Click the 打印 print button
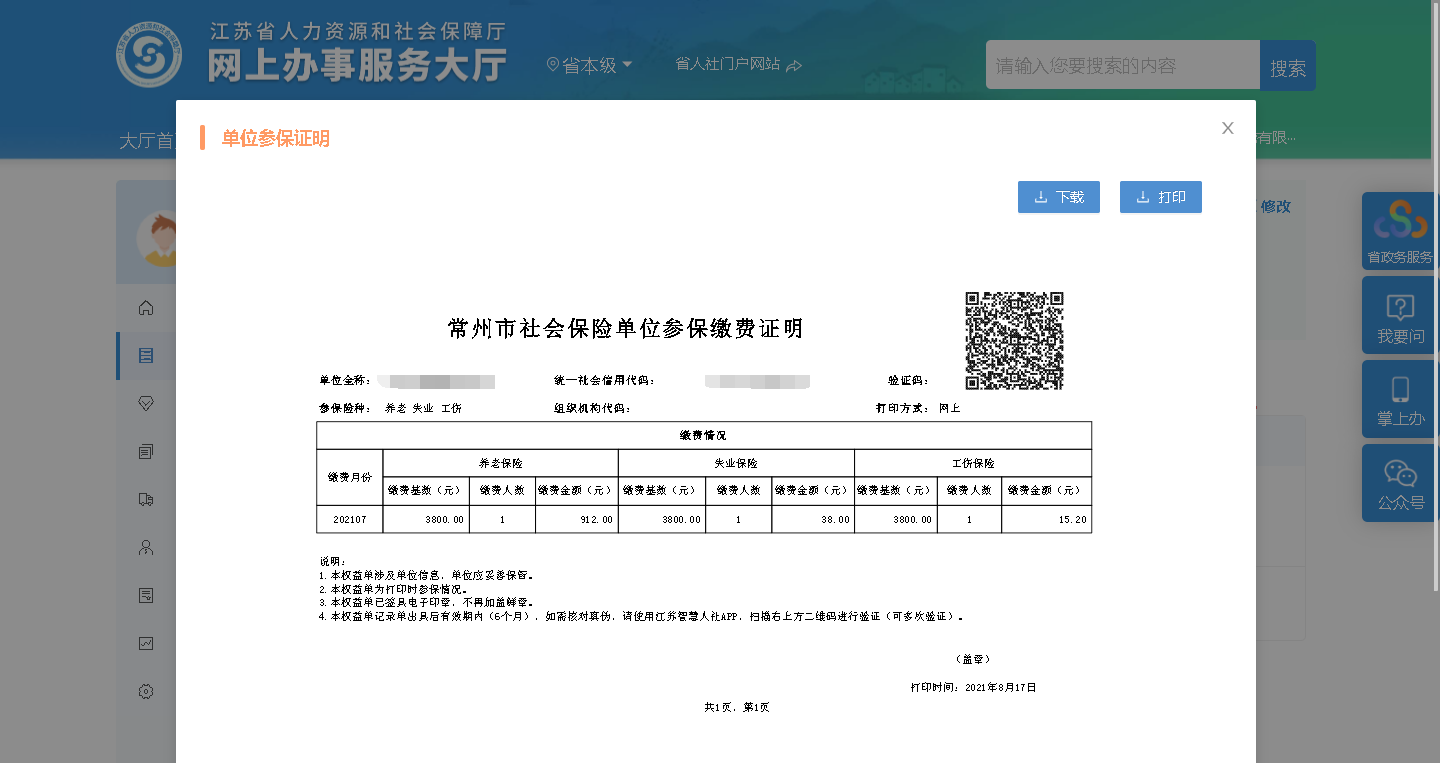 click(x=1160, y=197)
